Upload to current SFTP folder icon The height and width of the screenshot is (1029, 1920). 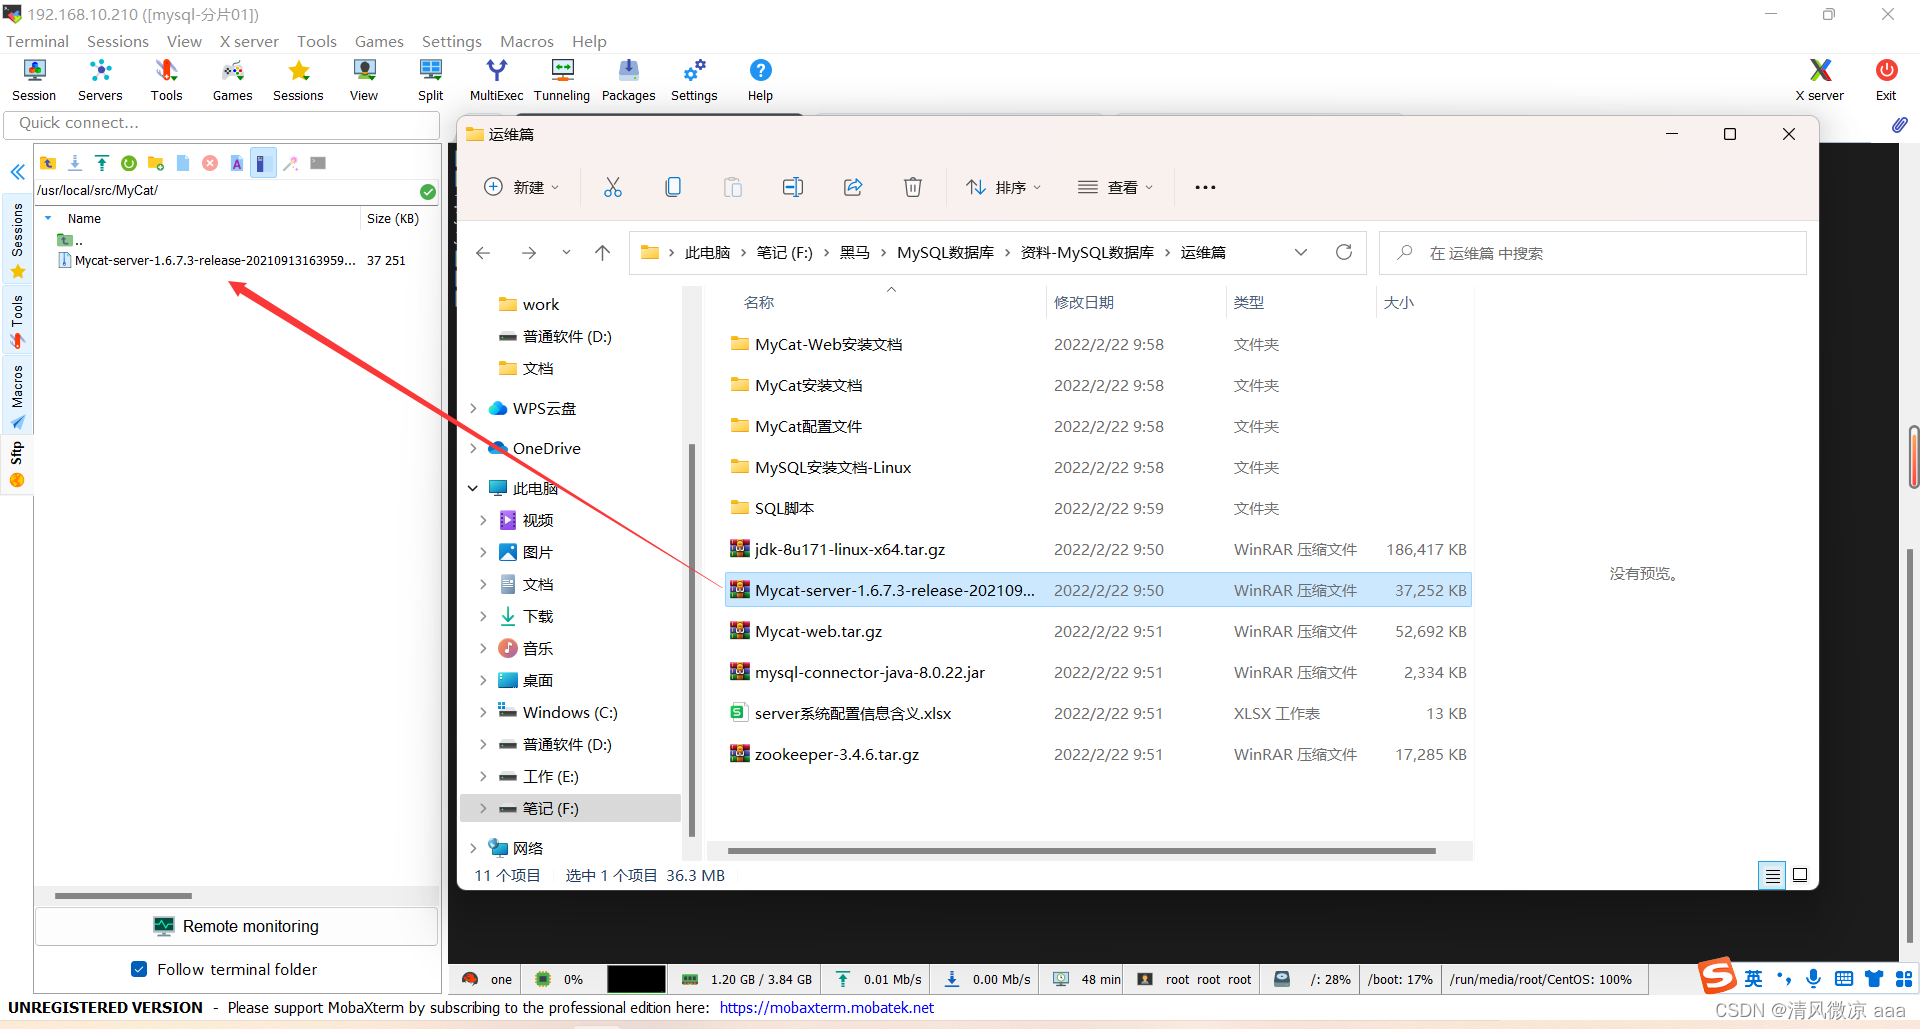[102, 163]
